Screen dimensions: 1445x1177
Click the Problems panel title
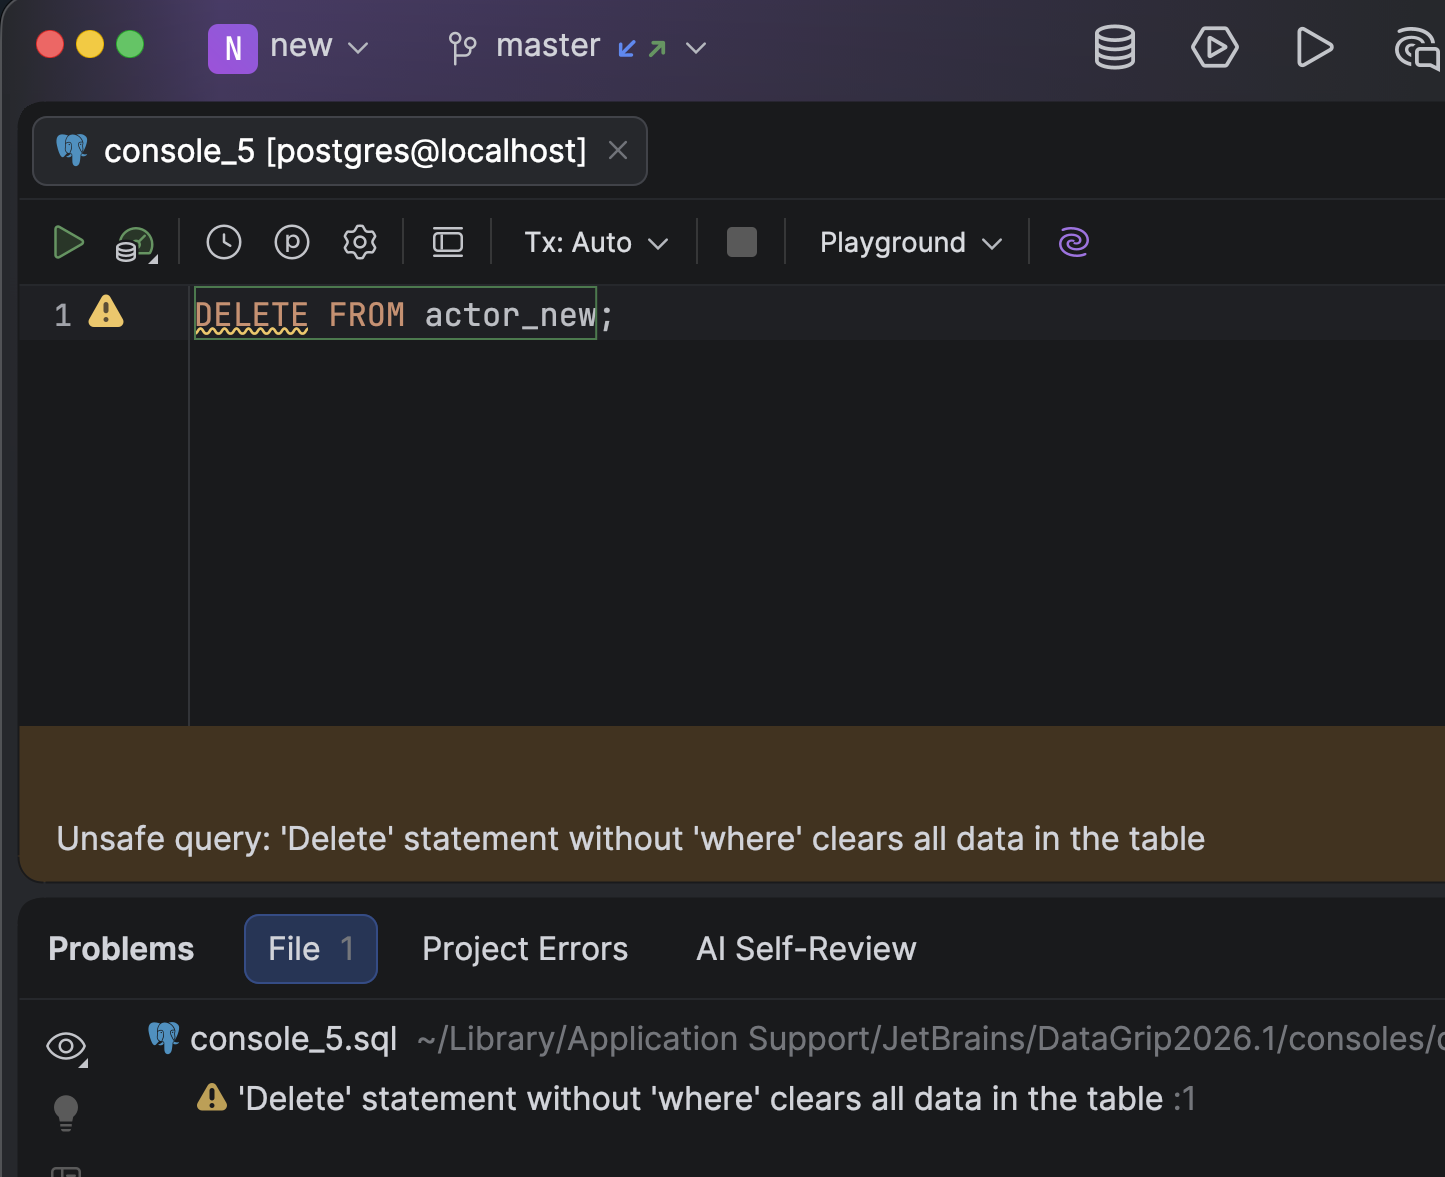pos(121,949)
